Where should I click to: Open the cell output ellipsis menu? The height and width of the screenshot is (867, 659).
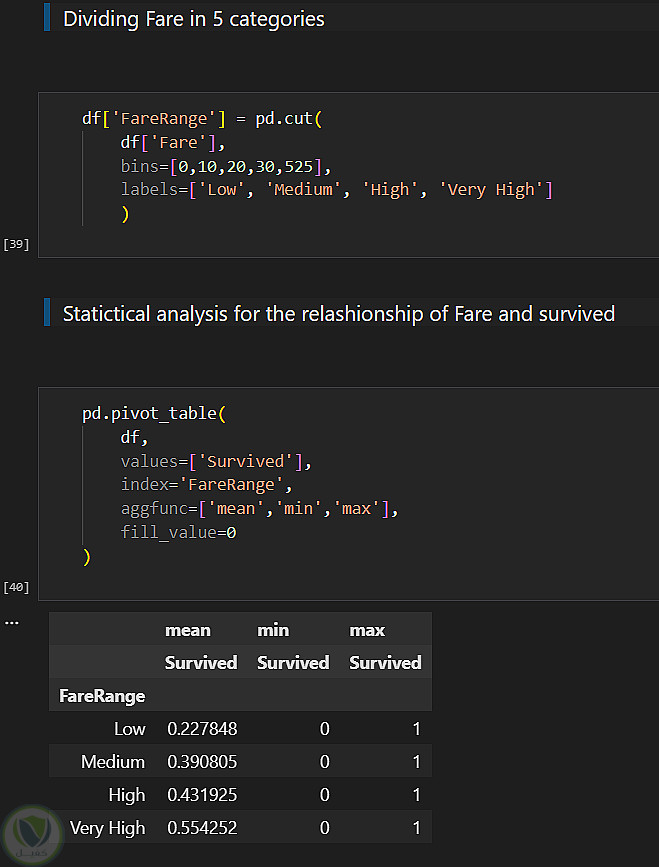tap(11, 621)
